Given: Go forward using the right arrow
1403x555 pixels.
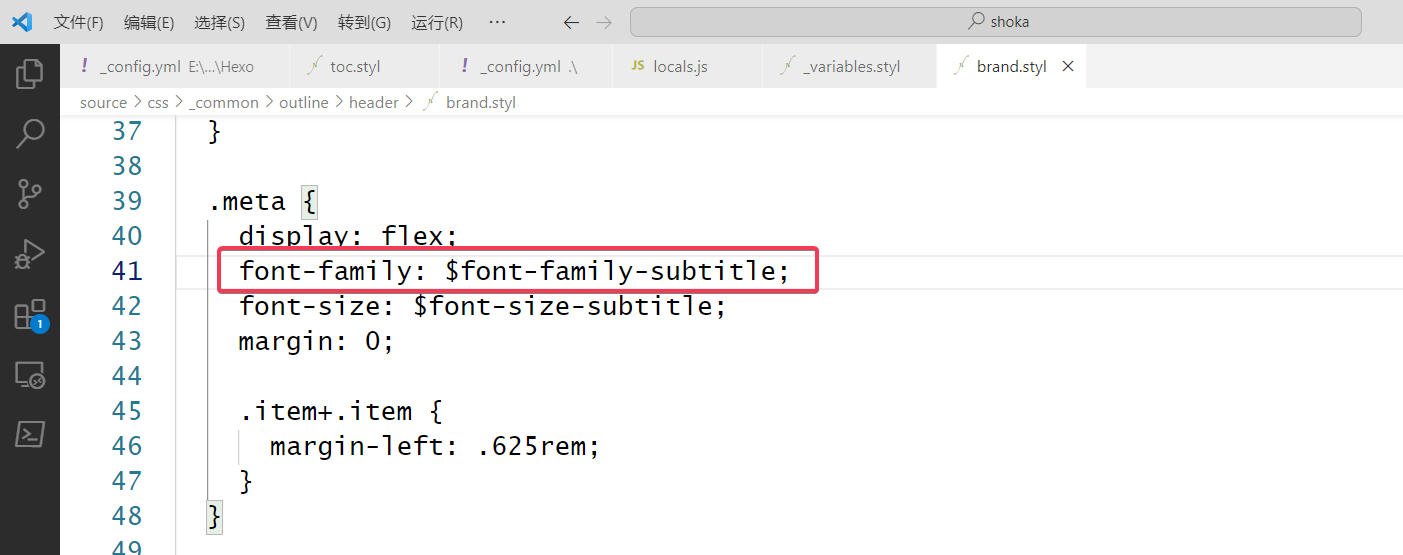Looking at the screenshot, I should click(x=604, y=22).
